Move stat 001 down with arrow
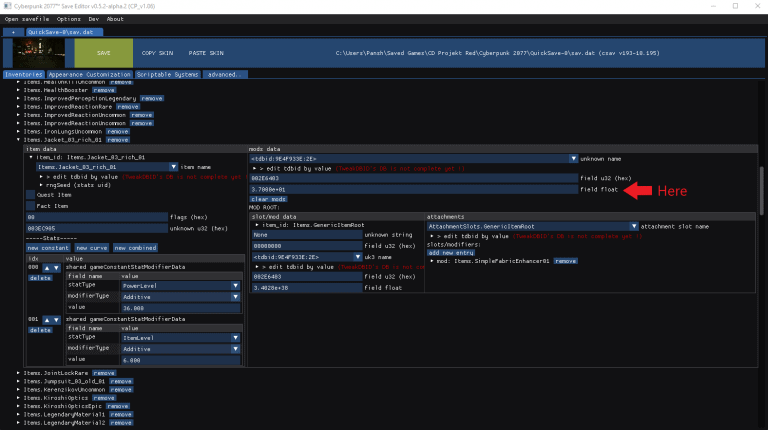768x430 pixels. [x=56, y=320]
